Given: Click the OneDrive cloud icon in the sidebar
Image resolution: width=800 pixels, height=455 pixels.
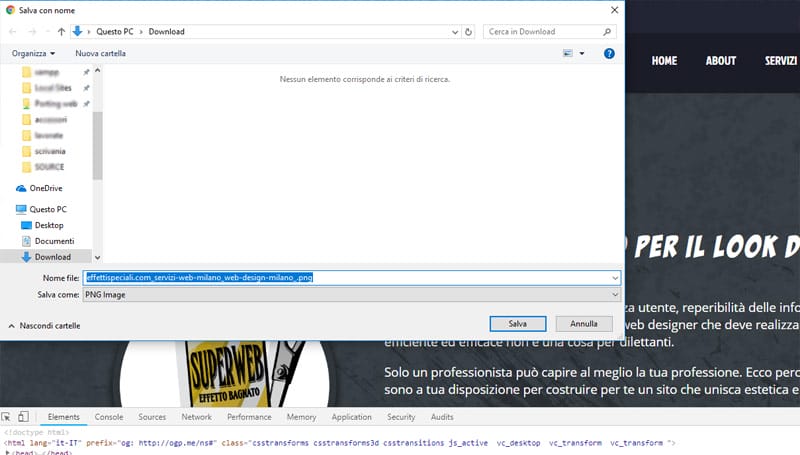Looking at the screenshot, I should [21, 188].
